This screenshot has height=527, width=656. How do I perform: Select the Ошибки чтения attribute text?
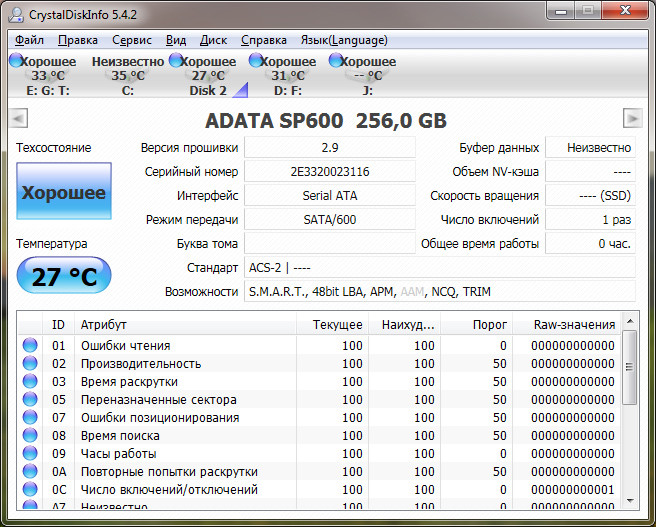(126, 346)
